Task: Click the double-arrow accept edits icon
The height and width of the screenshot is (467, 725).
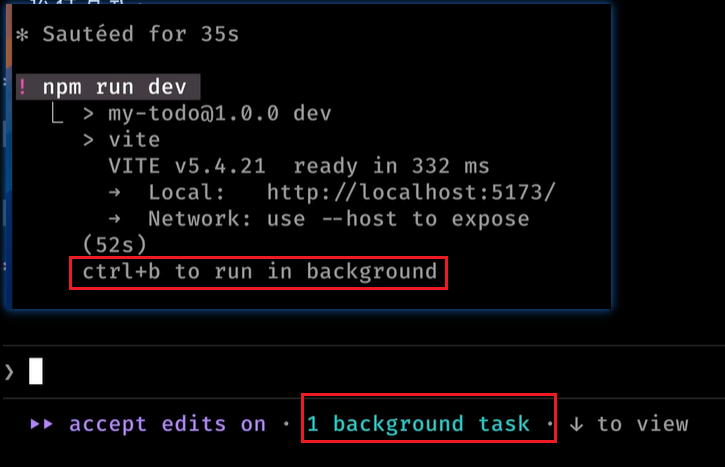Action: (42, 424)
